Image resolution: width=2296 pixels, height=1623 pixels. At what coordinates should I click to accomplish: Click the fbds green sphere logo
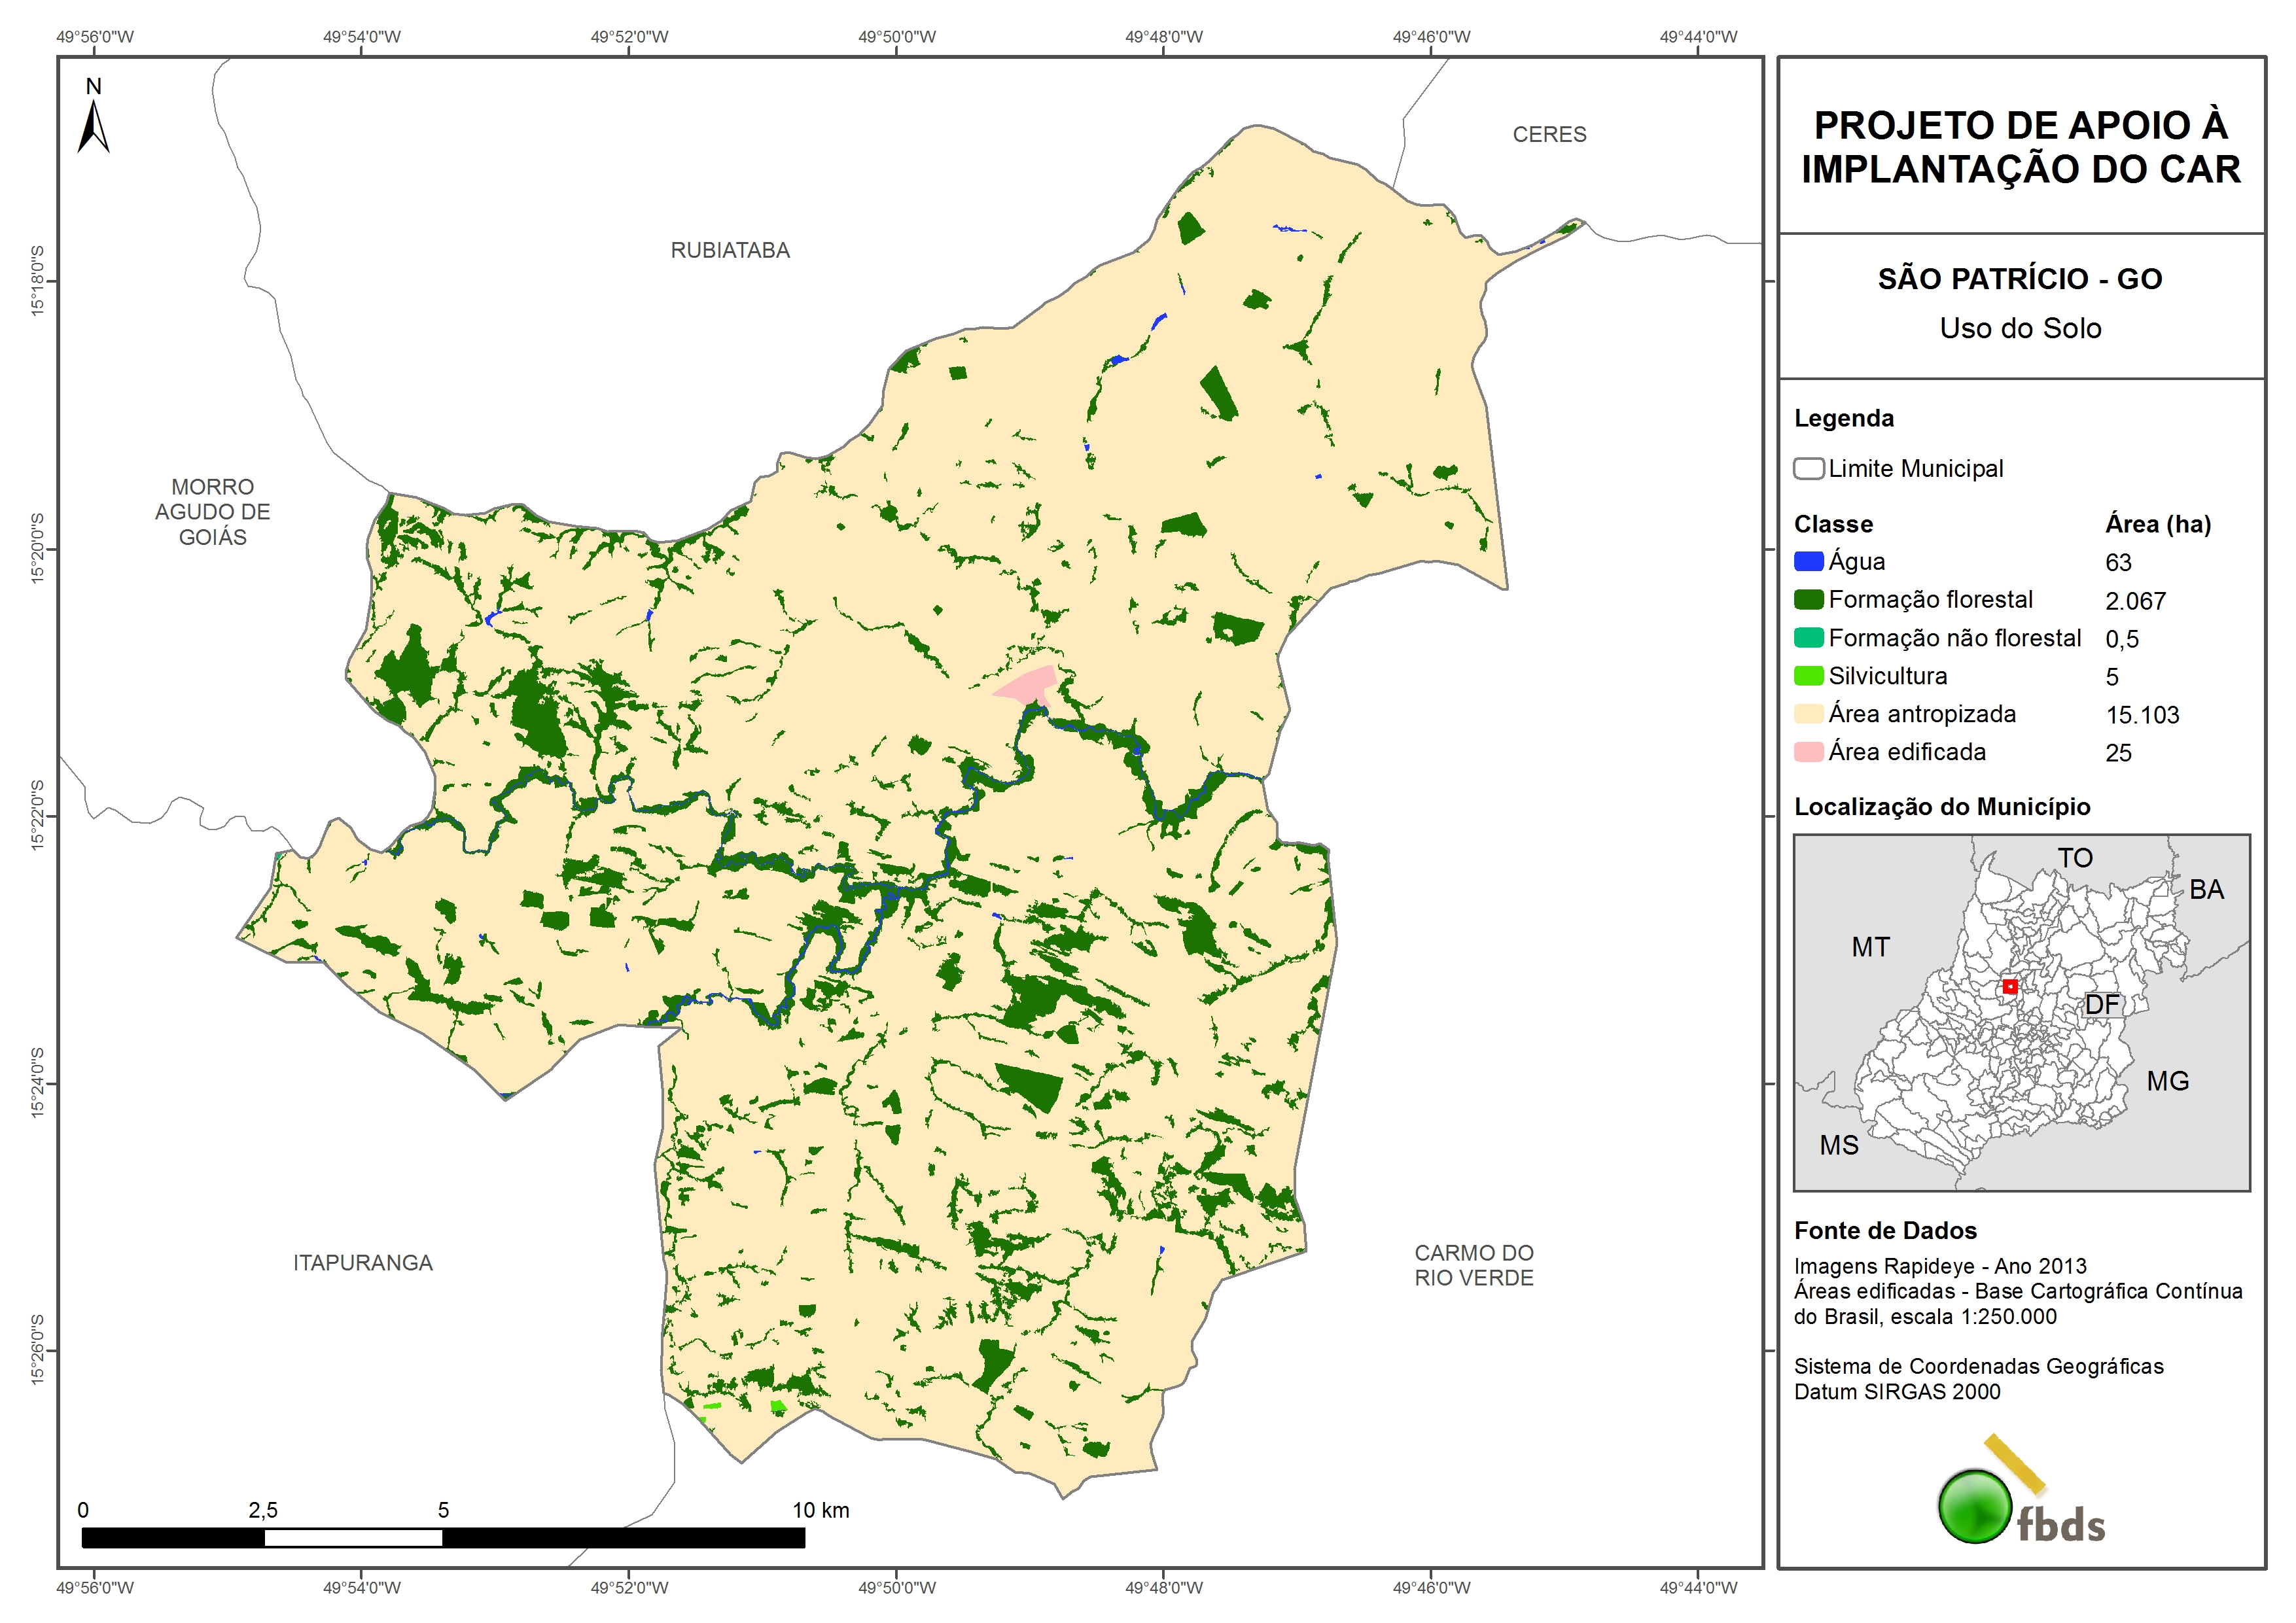click(x=1974, y=1506)
